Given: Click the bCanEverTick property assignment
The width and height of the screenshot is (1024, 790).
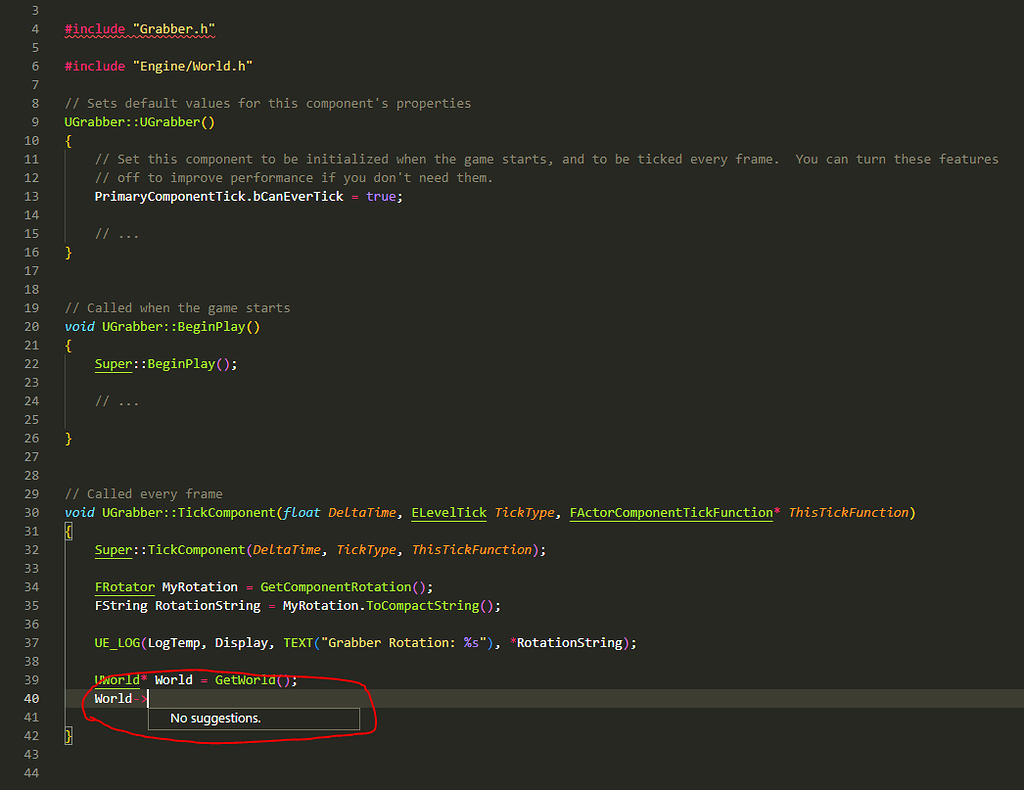Looking at the screenshot, I should click(298, 197).
